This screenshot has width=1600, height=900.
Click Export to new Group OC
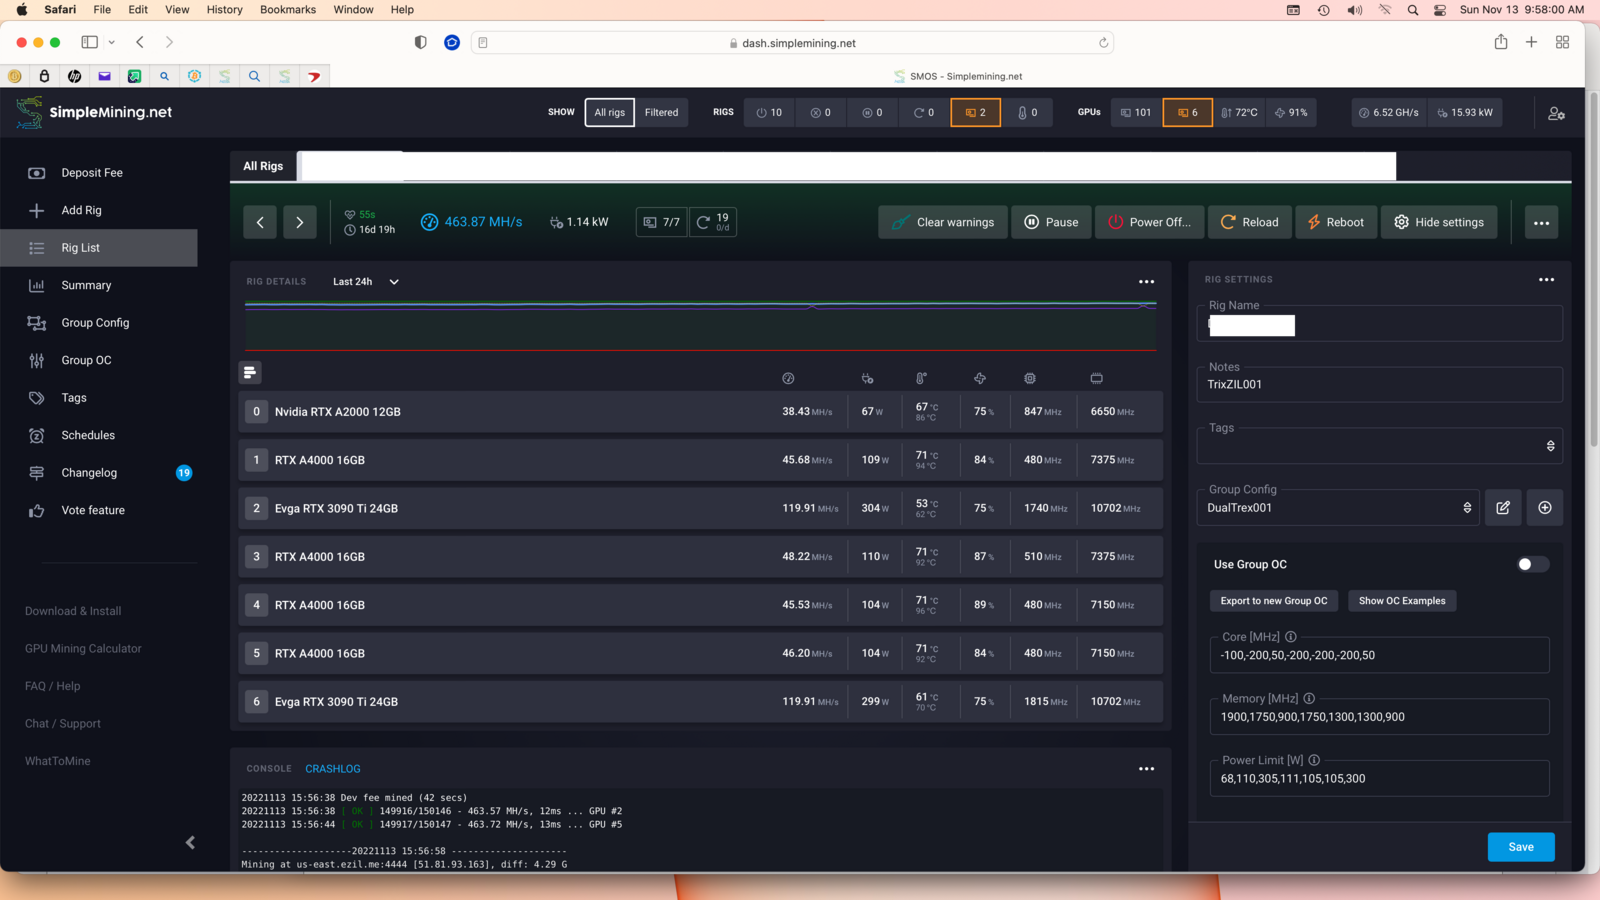1273,601
